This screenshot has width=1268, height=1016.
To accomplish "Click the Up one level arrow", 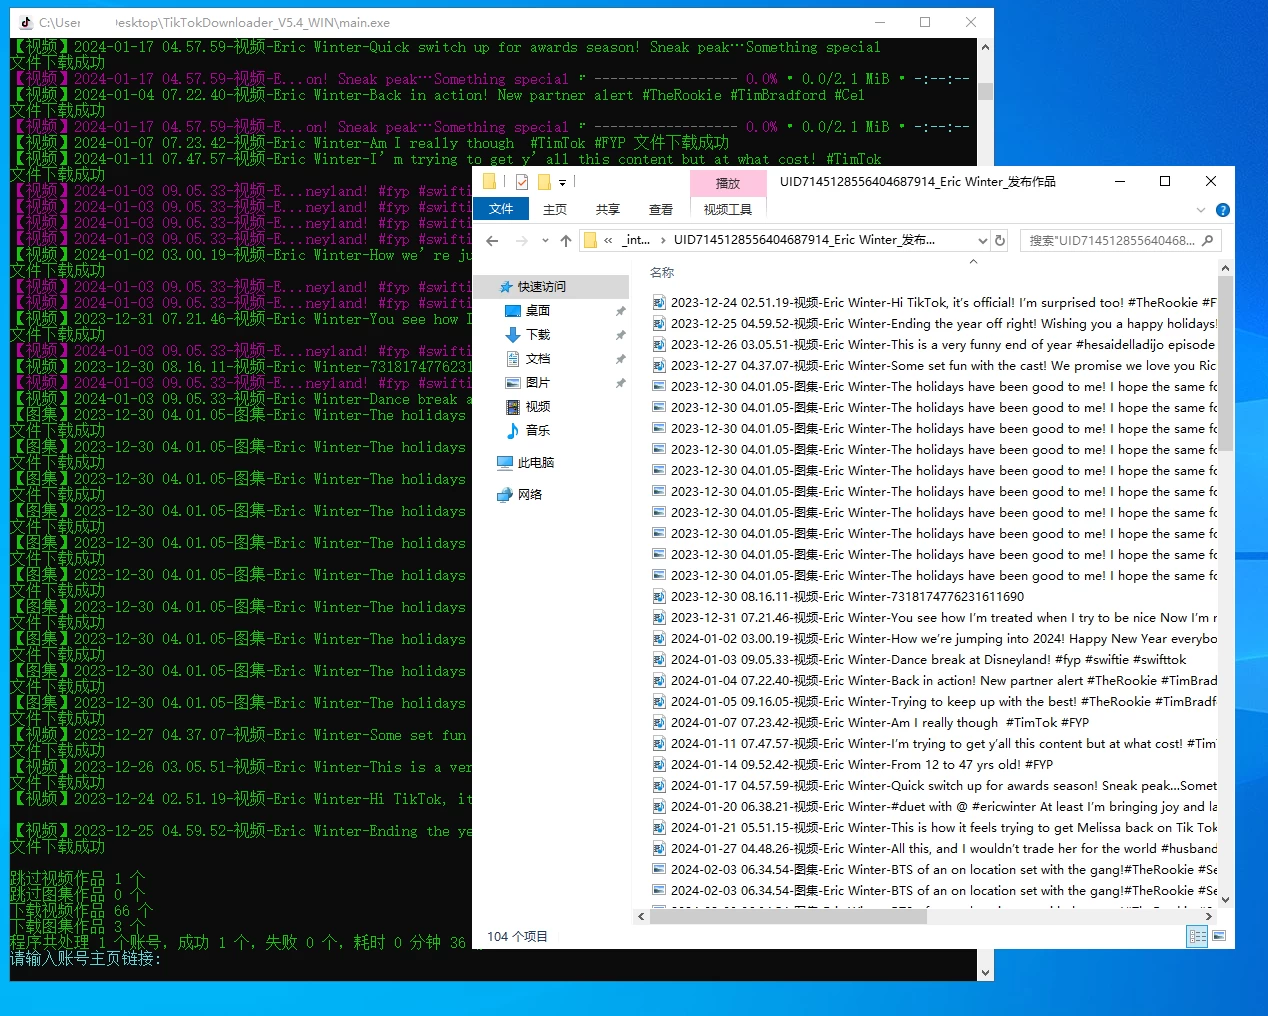I will click(x=566, y=240).
